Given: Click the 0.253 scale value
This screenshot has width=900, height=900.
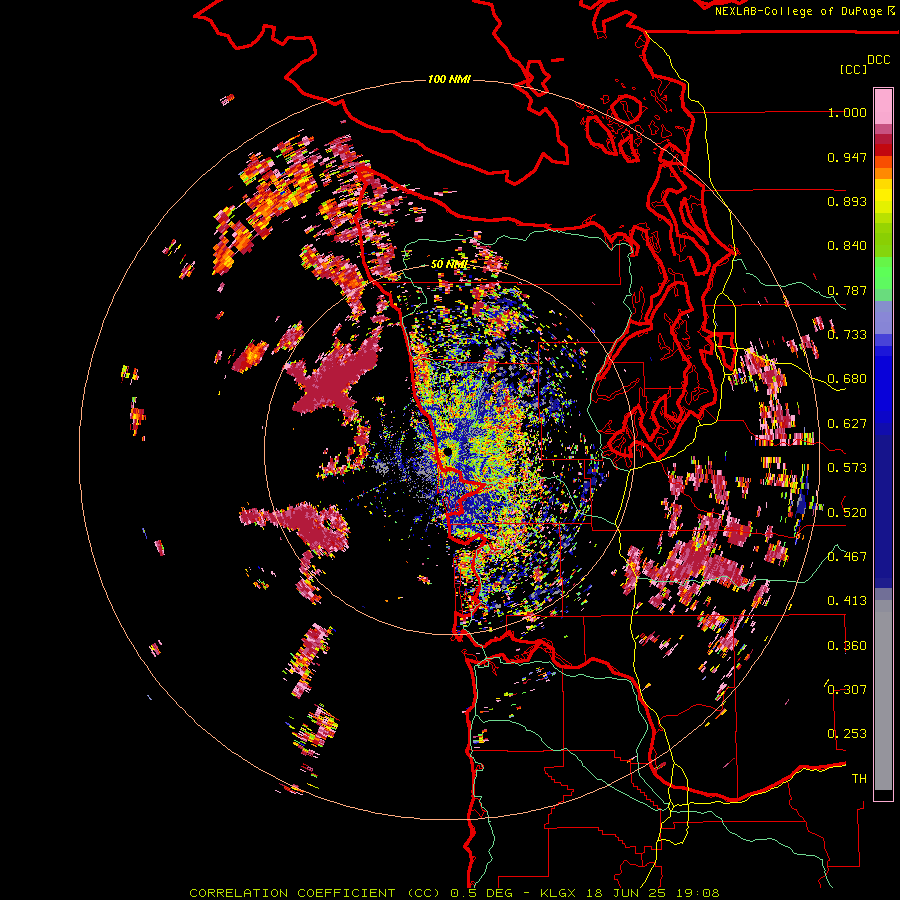Looking at the screenshot, I should point(847,734).
